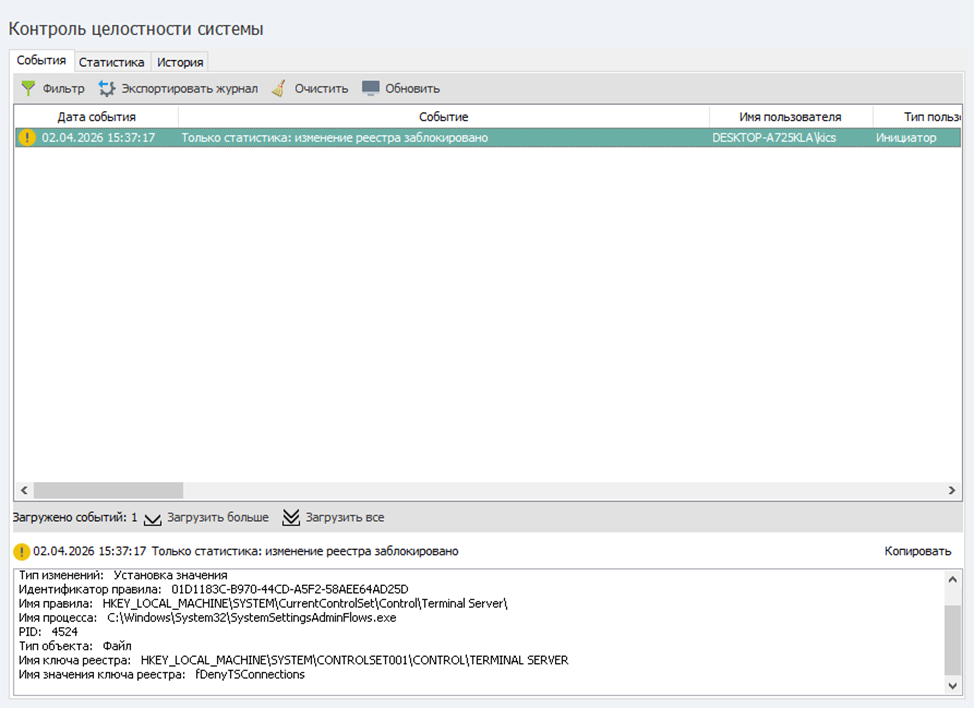Click the Загрузить все link
The width and height of the screenshot is (974, 708).
click(x=345, y=518)
